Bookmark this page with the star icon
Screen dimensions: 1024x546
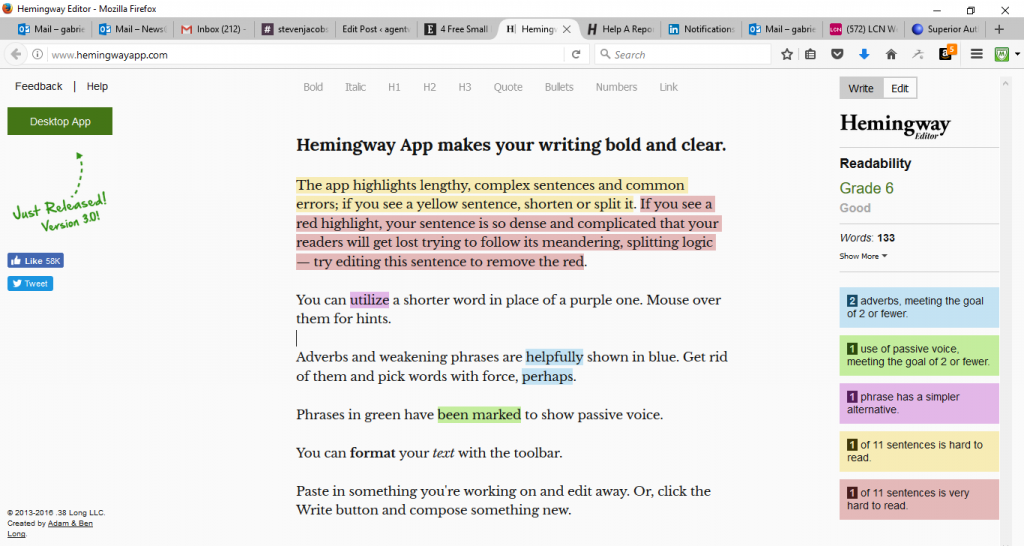click(x=787, y=54)
